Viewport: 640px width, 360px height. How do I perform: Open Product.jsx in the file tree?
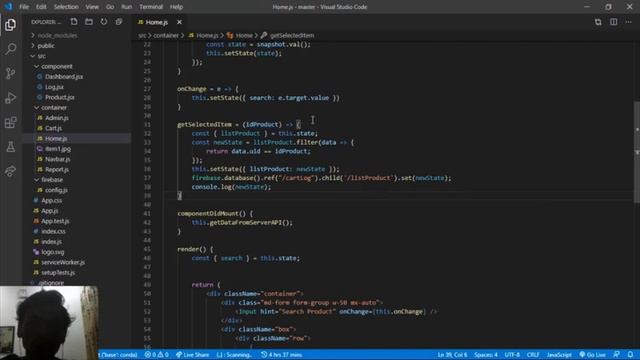(60, 97)
